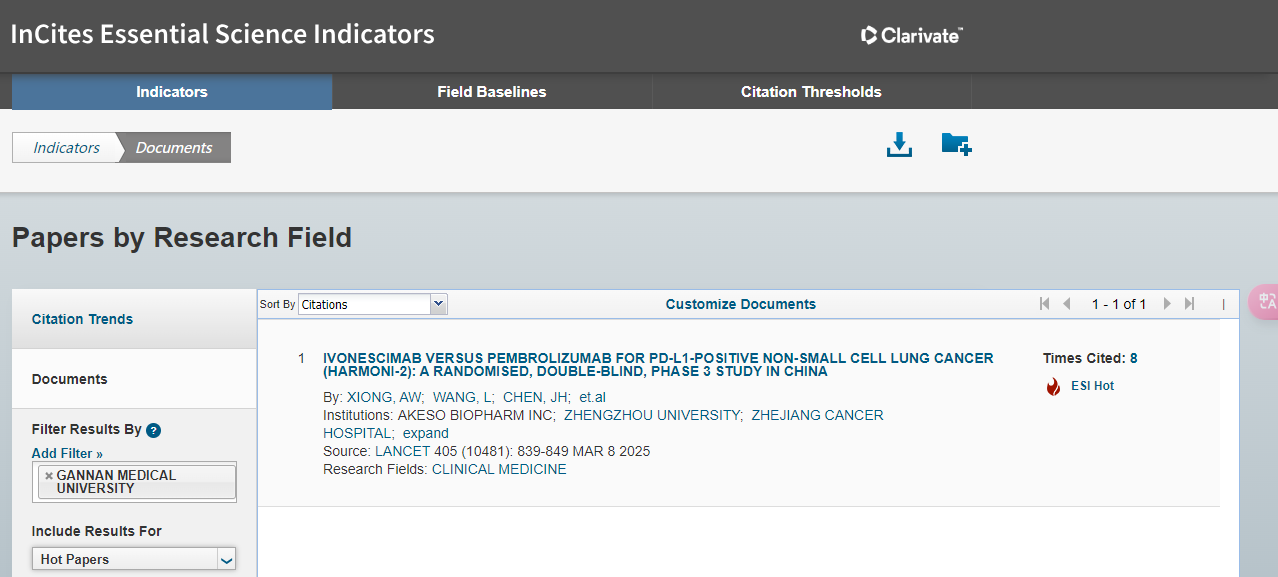This screenshot has width=1278, height=577.
Task: Open the Citation Thresholds tab
Action: [811, 92]
